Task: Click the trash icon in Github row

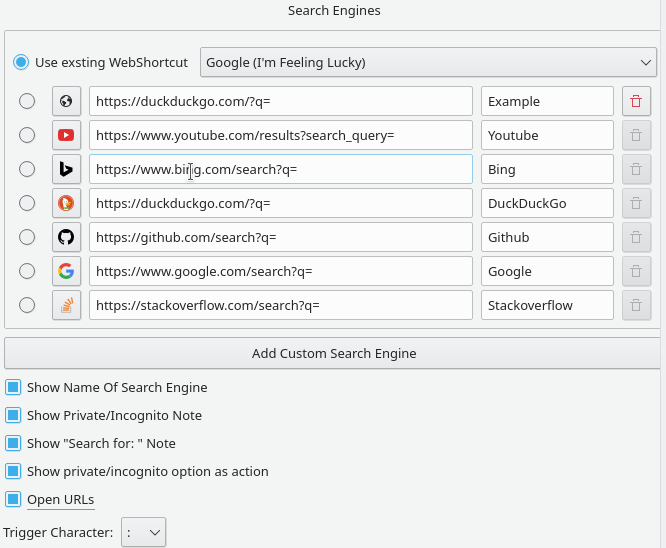Action: pyautogui.click(x=636, y=237)
